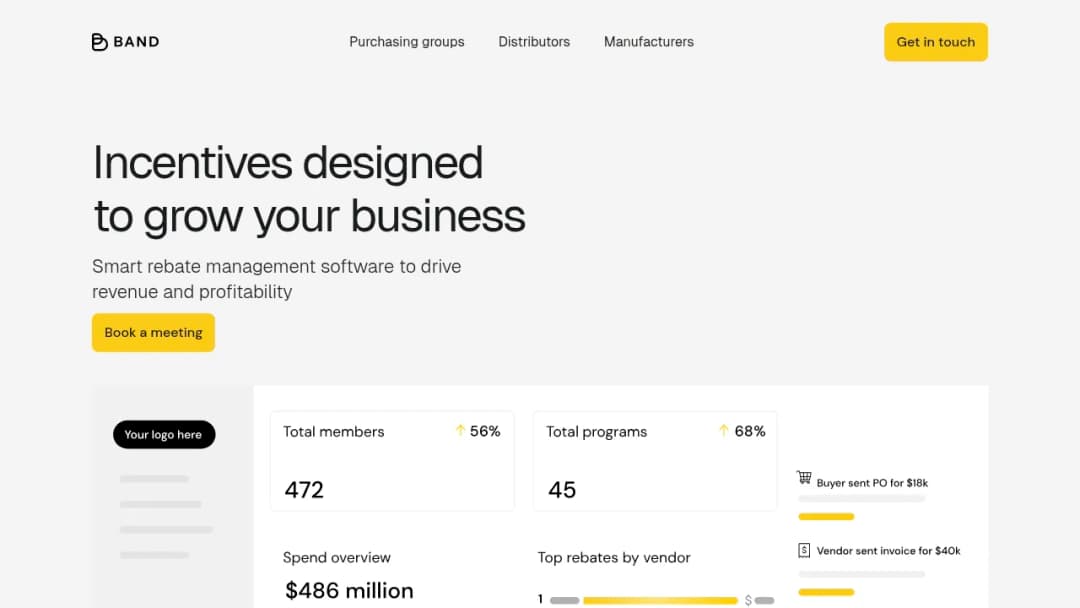
Task: Select the Your logo here badge
Action: (x=164, y=434)
